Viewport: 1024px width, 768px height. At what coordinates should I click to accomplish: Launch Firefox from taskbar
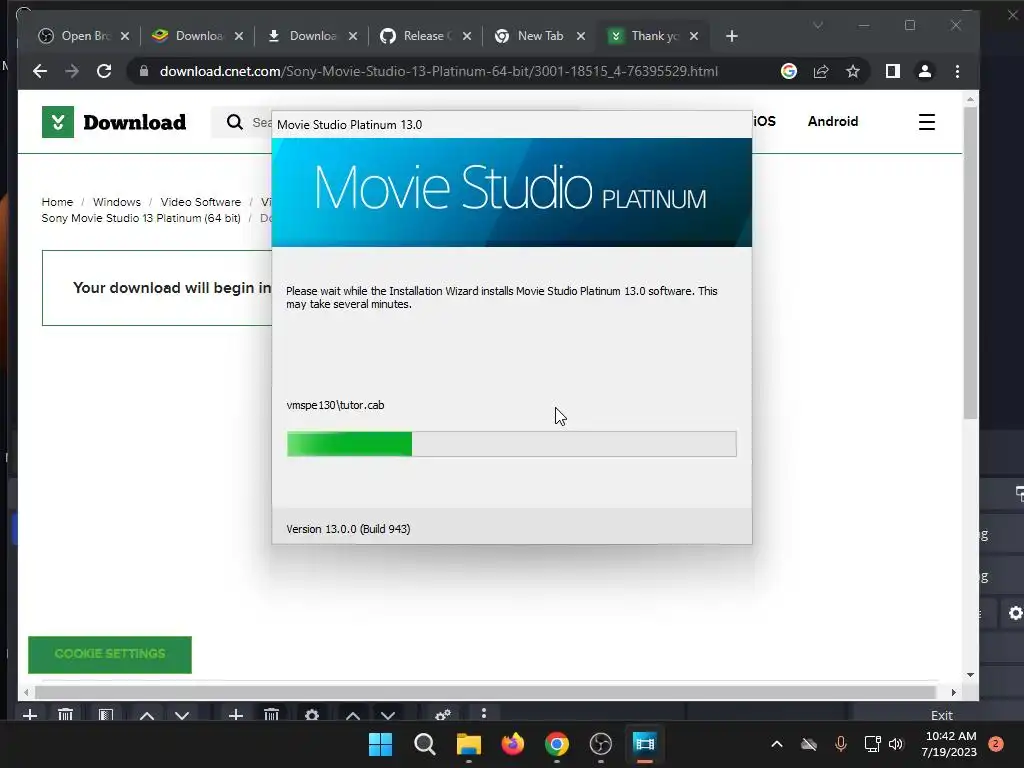pos(513,744)
